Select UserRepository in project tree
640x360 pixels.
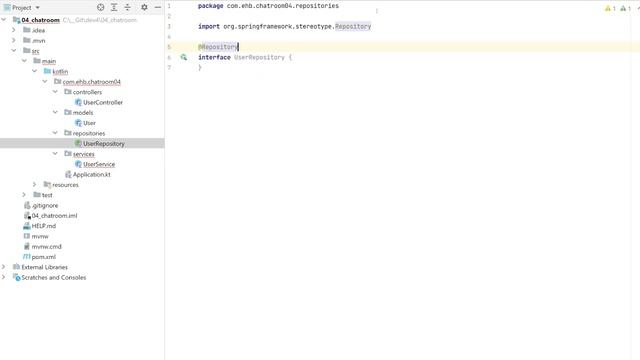click(x=104, y=144)
